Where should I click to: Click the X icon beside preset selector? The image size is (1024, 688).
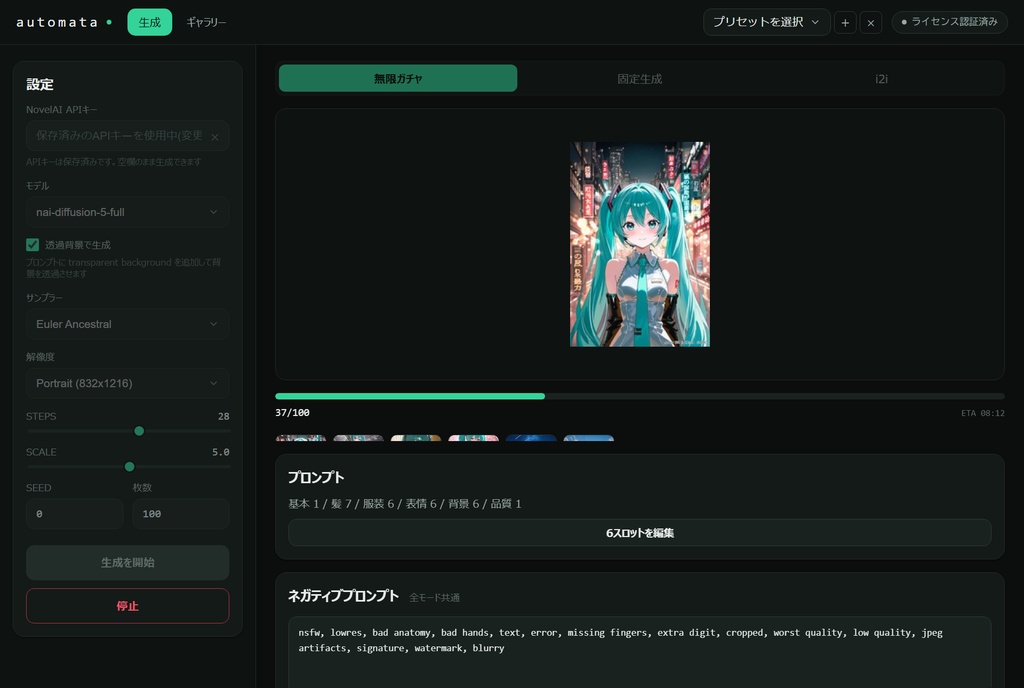871,22
